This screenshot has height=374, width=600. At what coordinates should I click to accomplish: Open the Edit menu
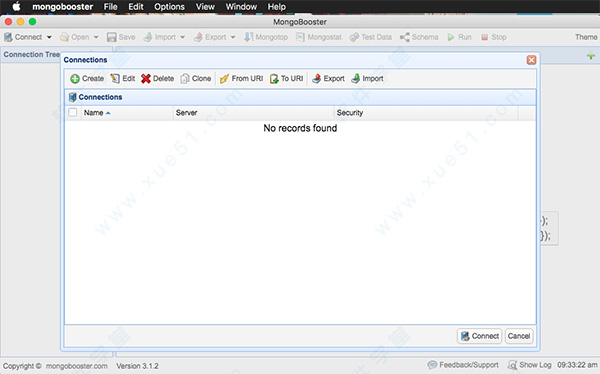[136, 7]
